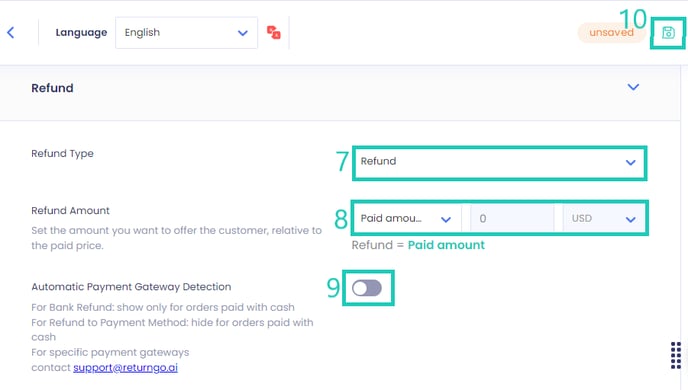This screenshot has height=390, width=688.
Task: Click the Refund section header title
Action: pos(52,88)
